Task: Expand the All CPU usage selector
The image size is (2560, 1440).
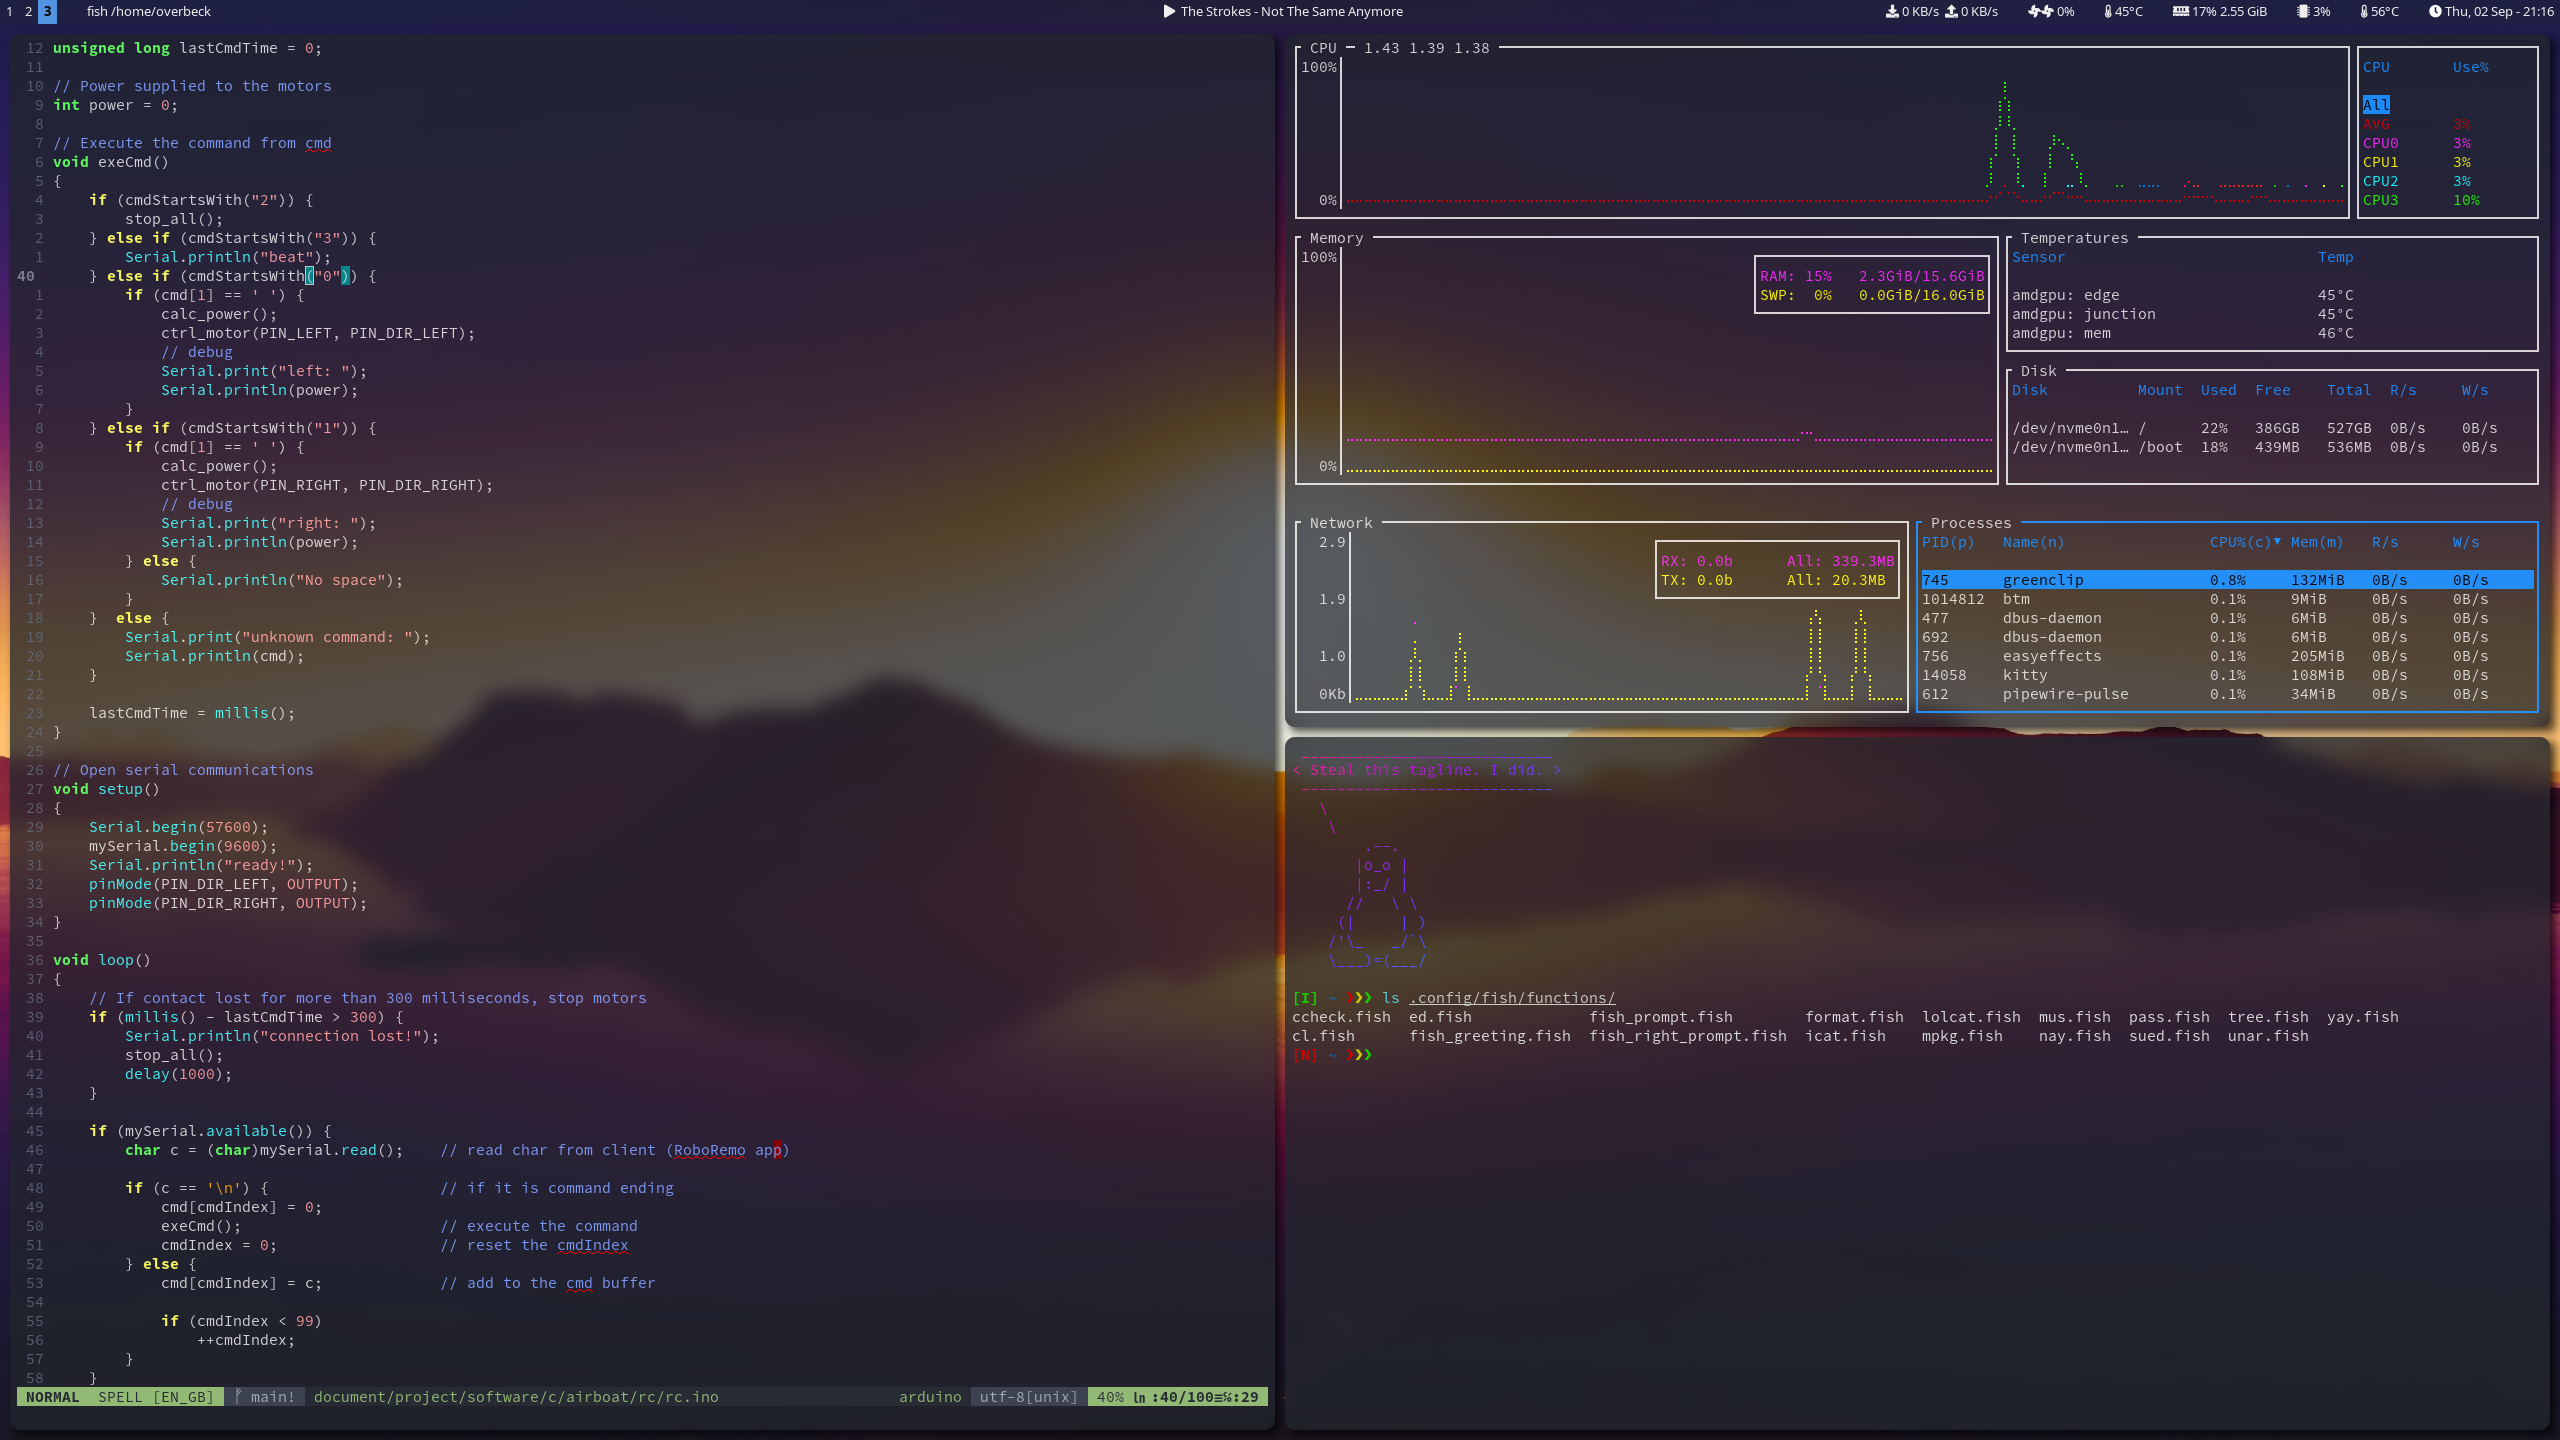Action: (x=2375, y=104)
